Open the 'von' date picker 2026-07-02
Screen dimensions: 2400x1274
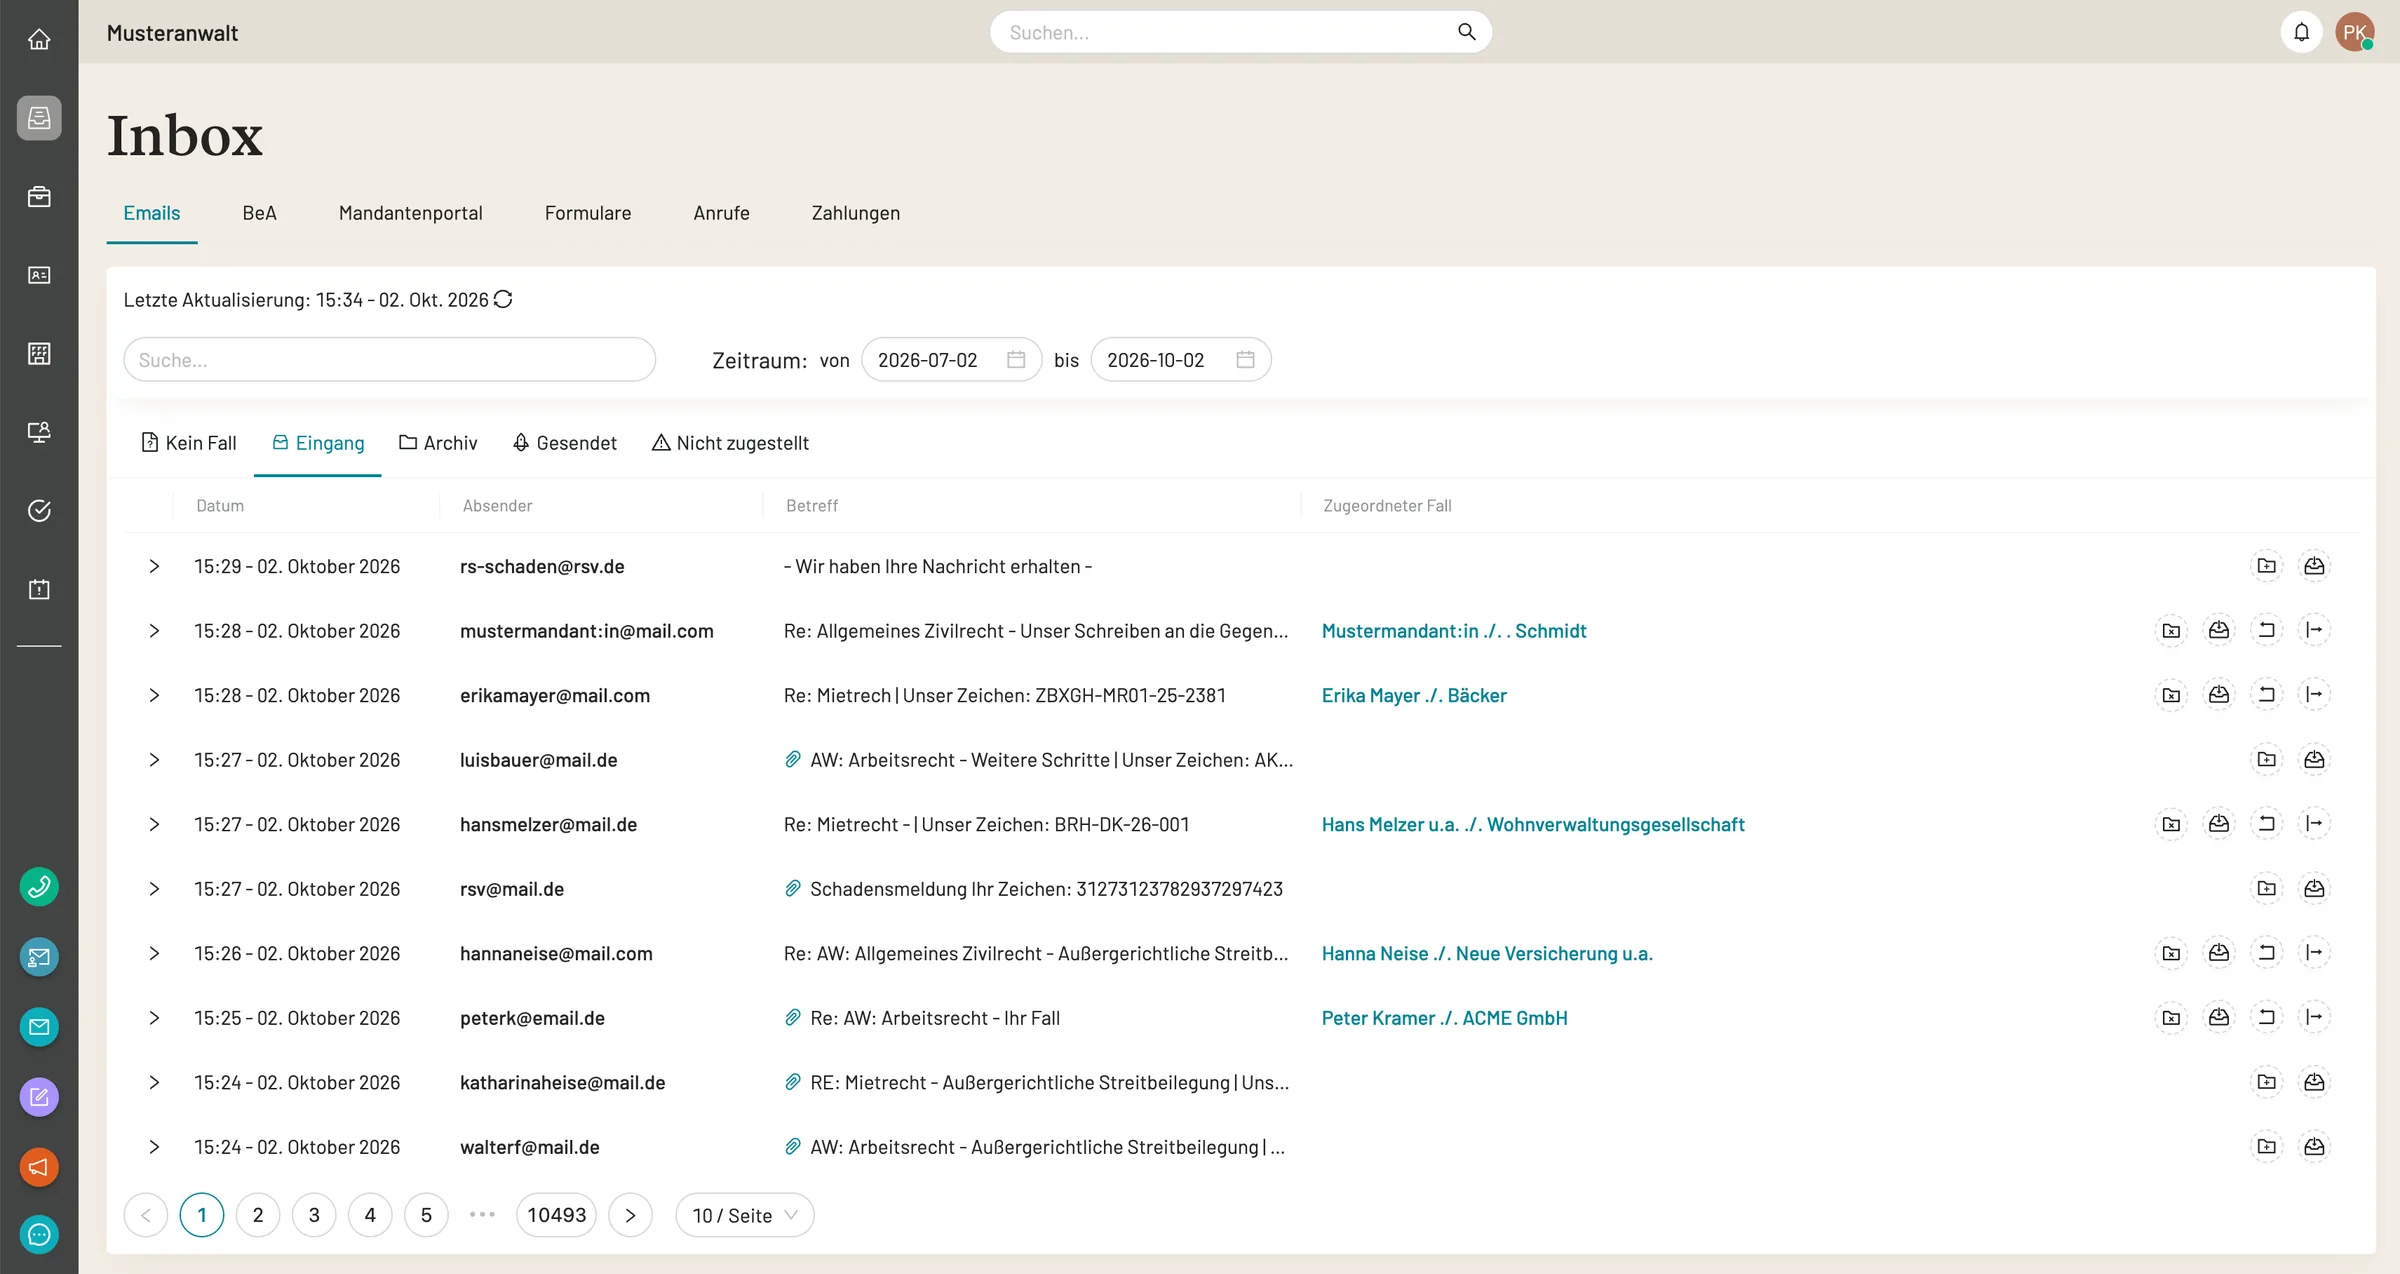click(951, 360)
